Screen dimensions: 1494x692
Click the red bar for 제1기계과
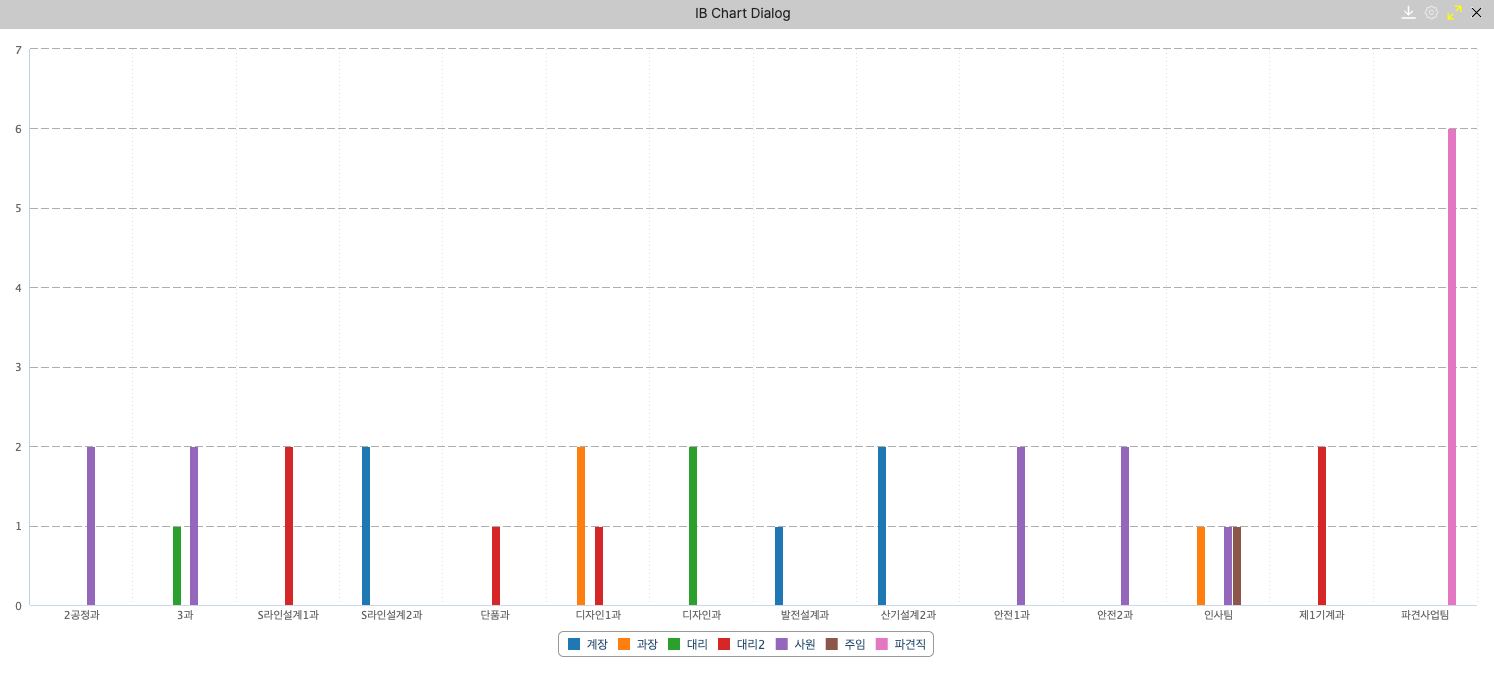coord(1322,525)
